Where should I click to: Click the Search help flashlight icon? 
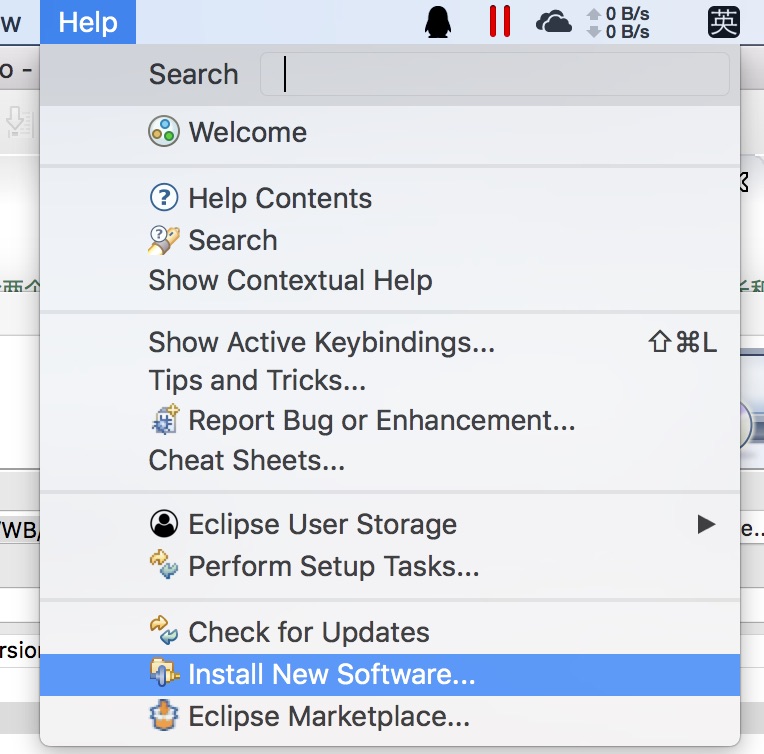[x=164, y=240]
